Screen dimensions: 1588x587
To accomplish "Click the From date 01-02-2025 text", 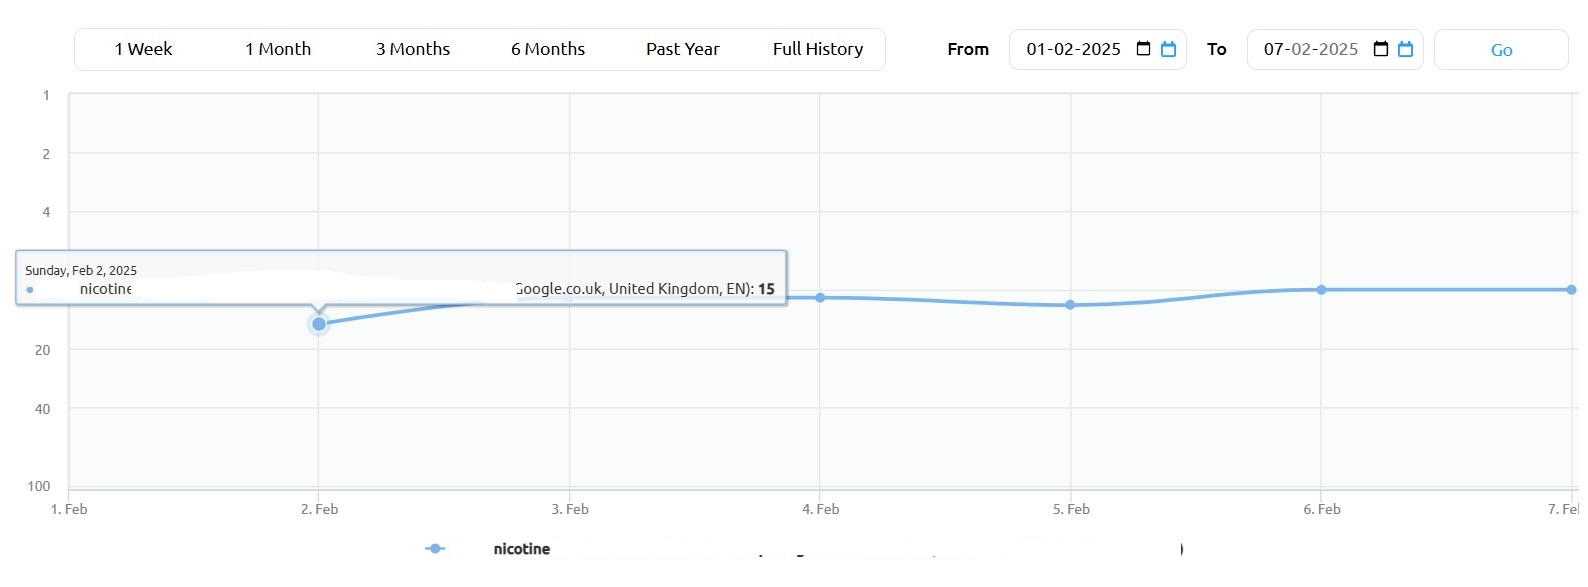I will 1073,49.
